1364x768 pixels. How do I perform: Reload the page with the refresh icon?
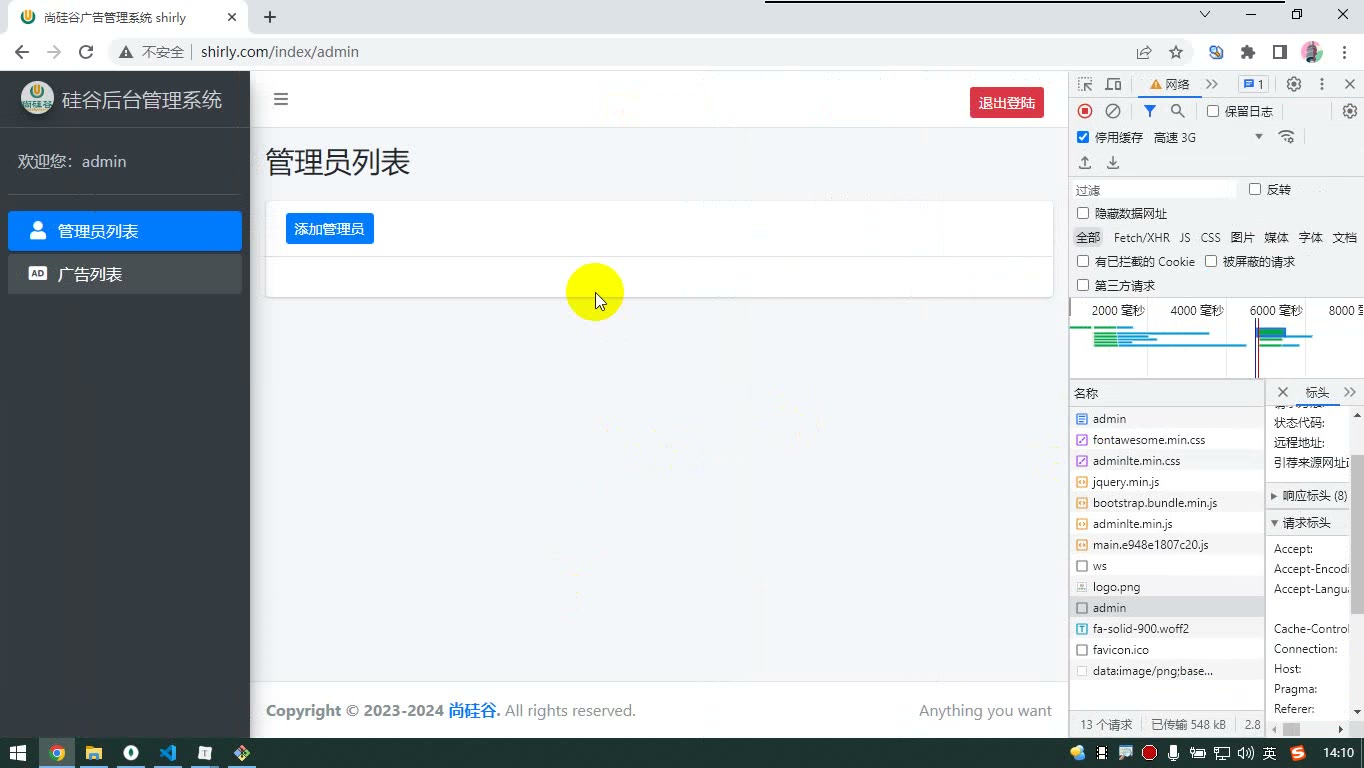click(x=86, y=52)
